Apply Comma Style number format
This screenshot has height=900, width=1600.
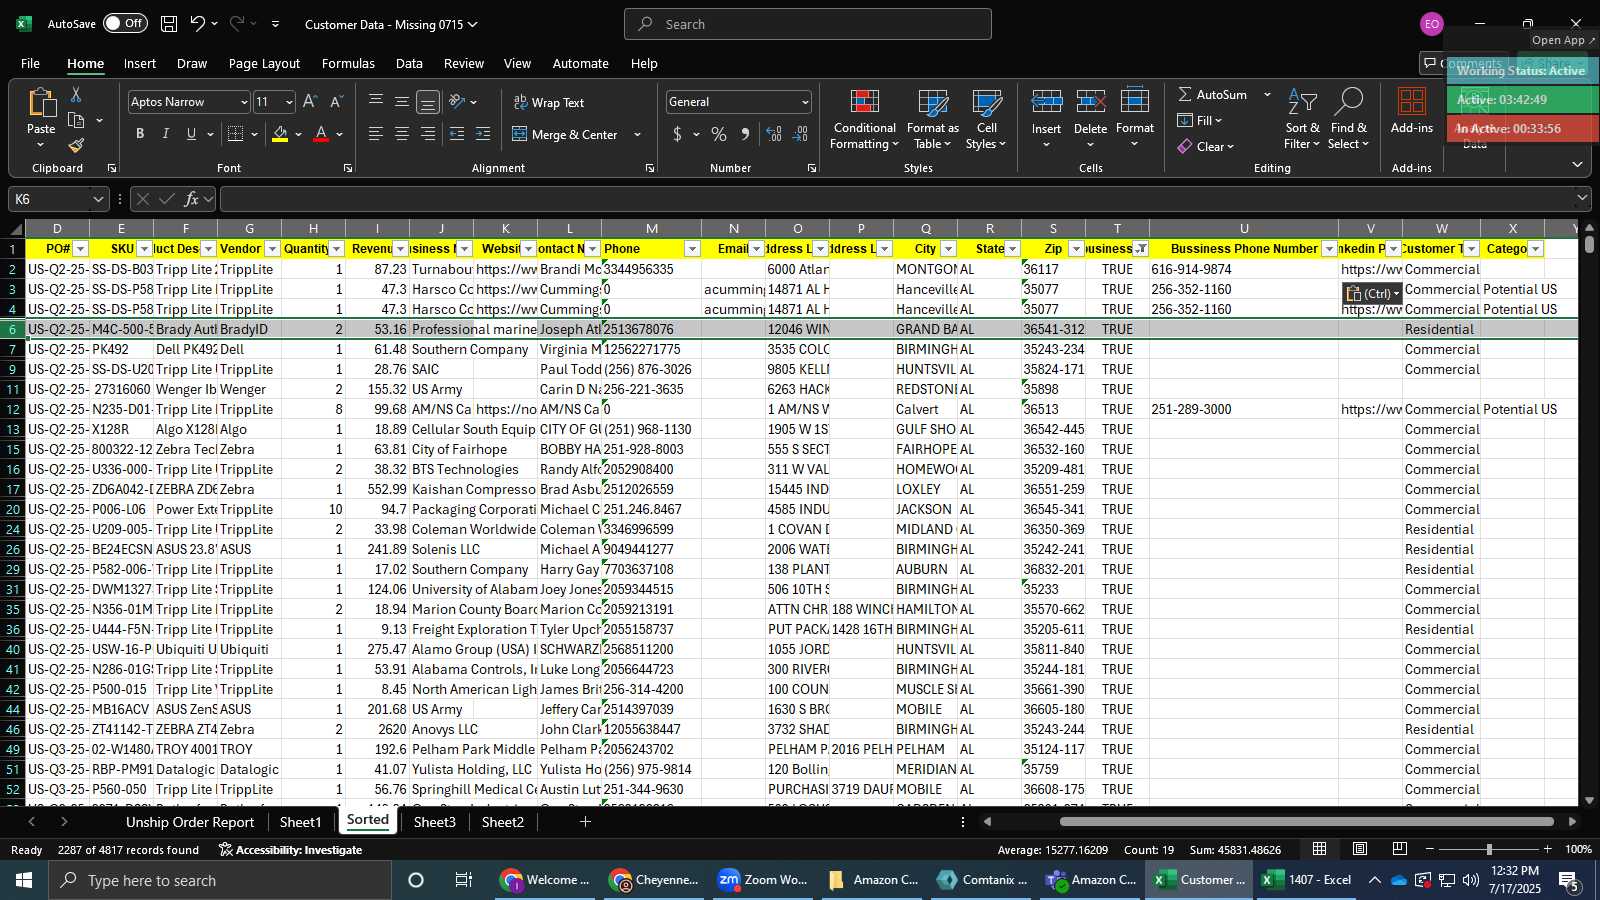tap(745, 134)
